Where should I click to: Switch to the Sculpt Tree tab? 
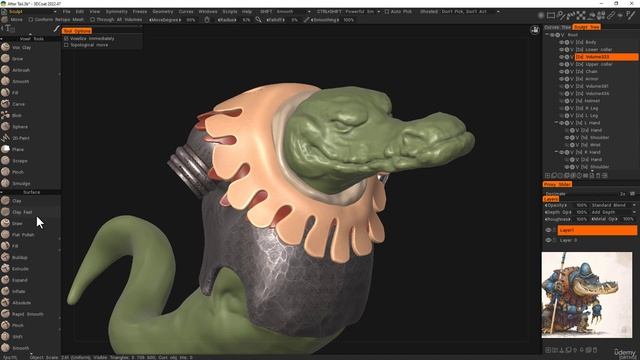click(x=587, y=27)
